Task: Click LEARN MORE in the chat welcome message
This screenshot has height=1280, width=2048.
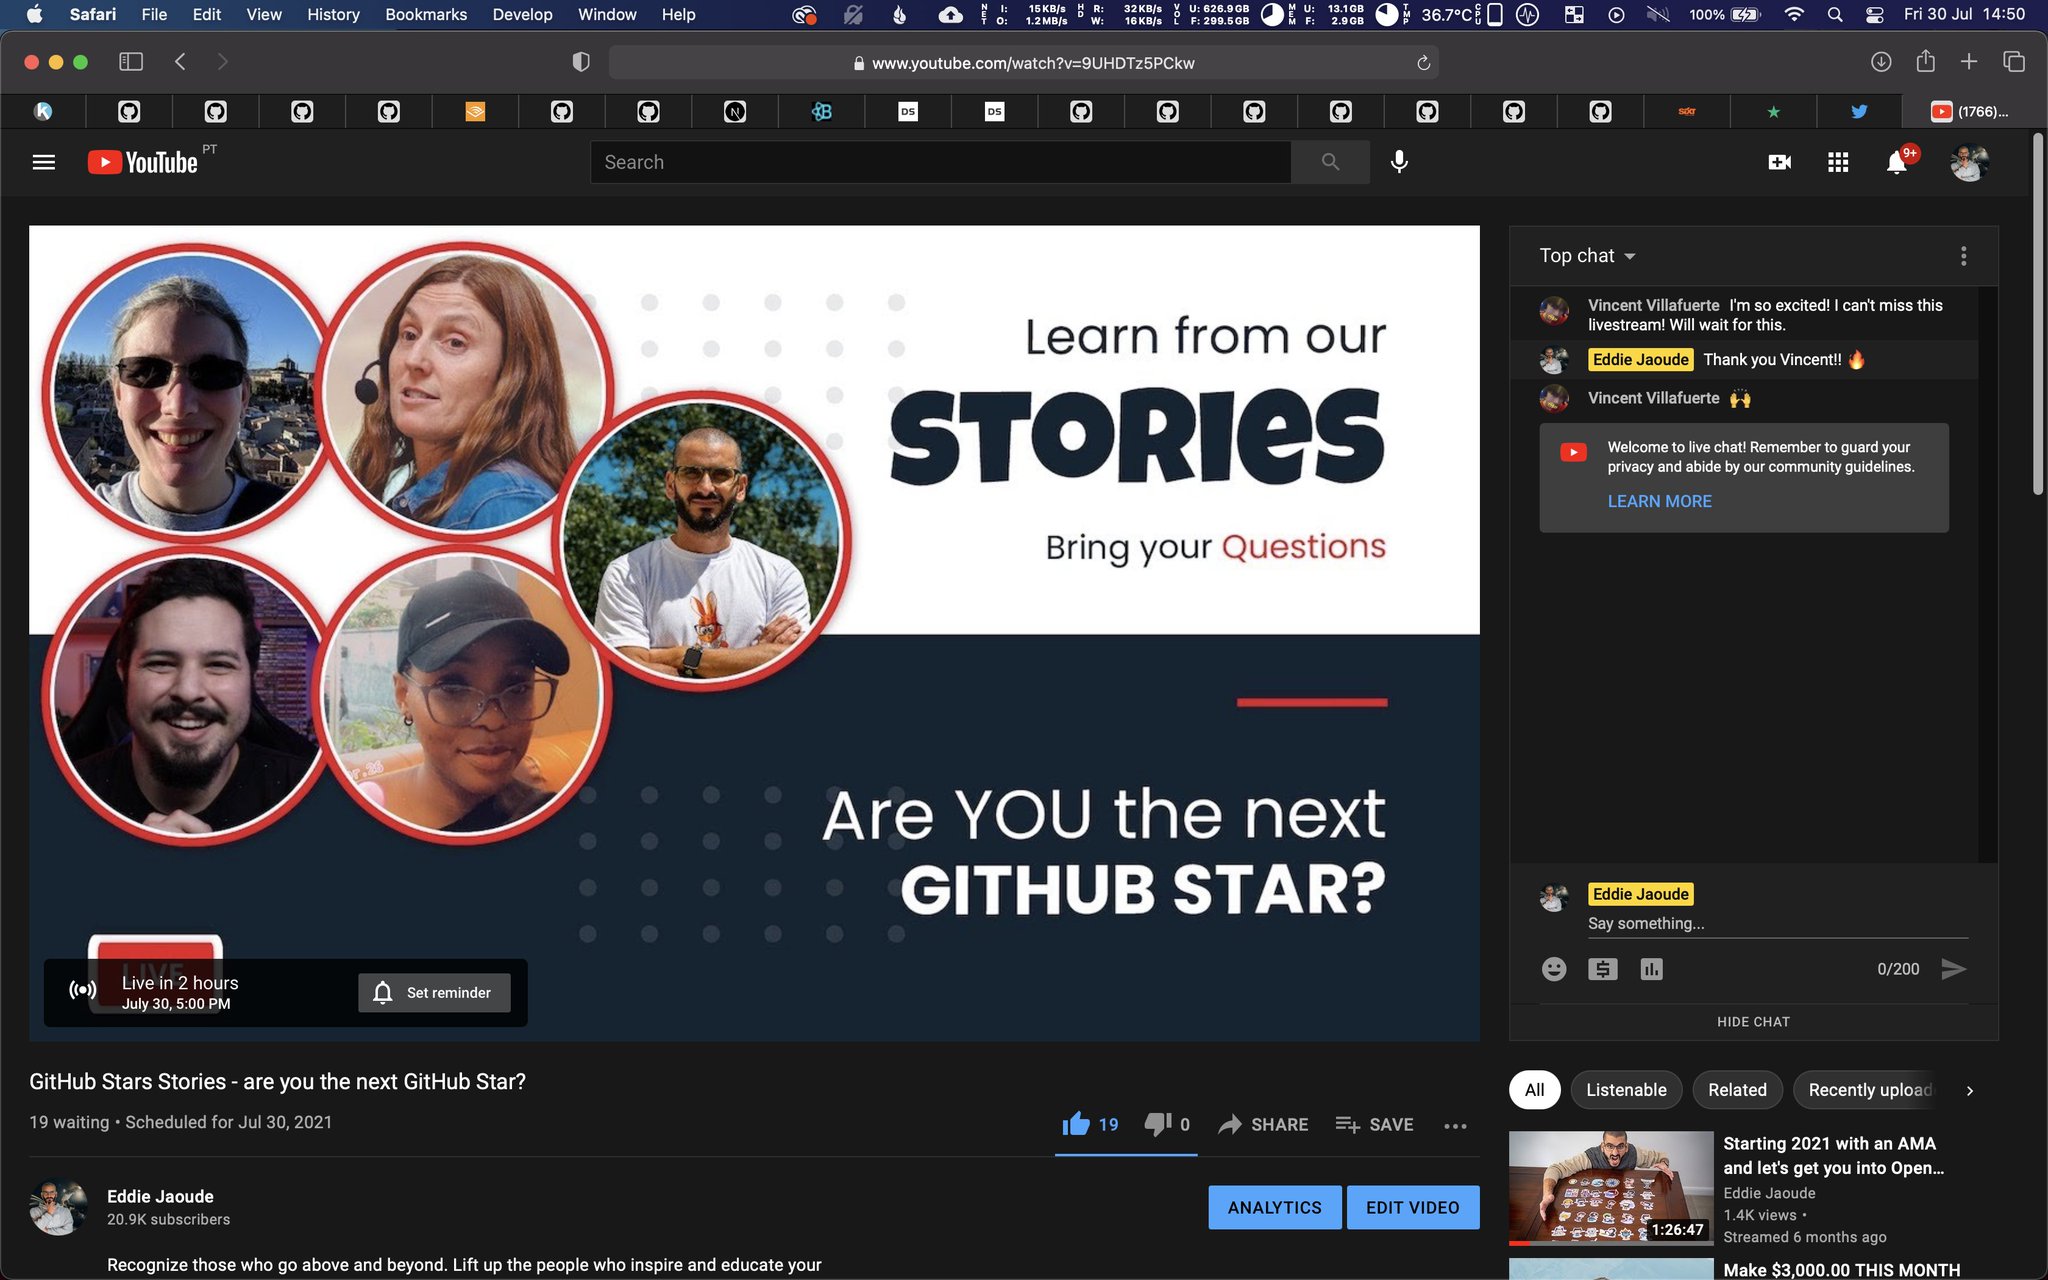Action: click(1659, 501)
